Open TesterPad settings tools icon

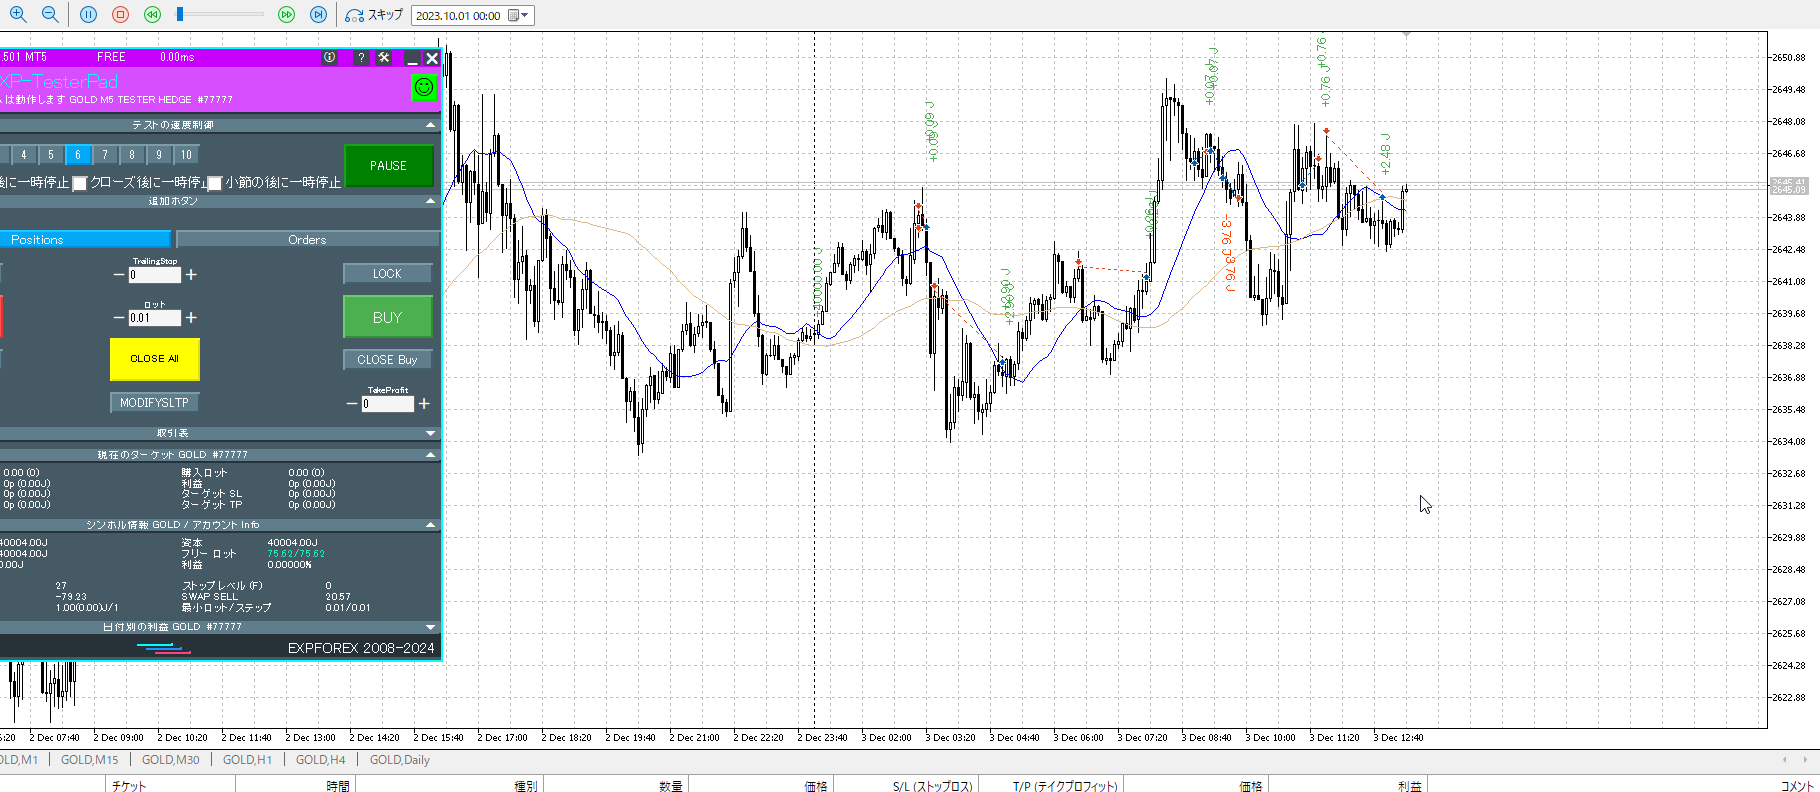tap(384, 58)
